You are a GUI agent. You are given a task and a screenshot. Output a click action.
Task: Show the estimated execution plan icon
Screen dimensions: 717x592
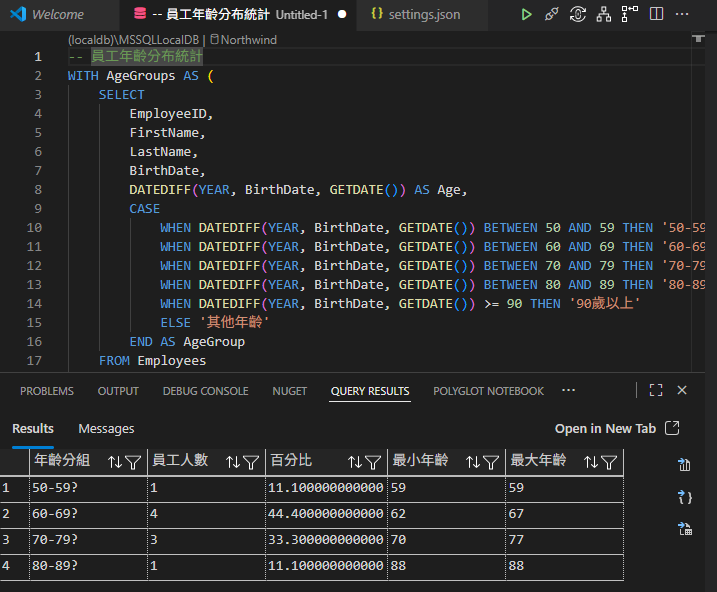pos(604,15)
